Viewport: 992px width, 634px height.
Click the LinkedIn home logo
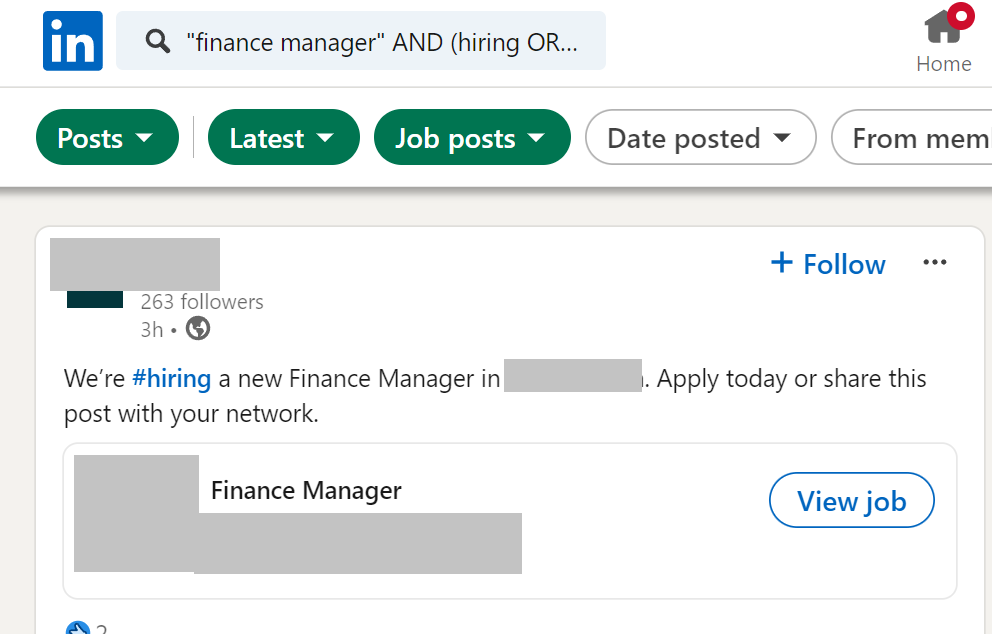pyautogui.click(x=72, y=40)
